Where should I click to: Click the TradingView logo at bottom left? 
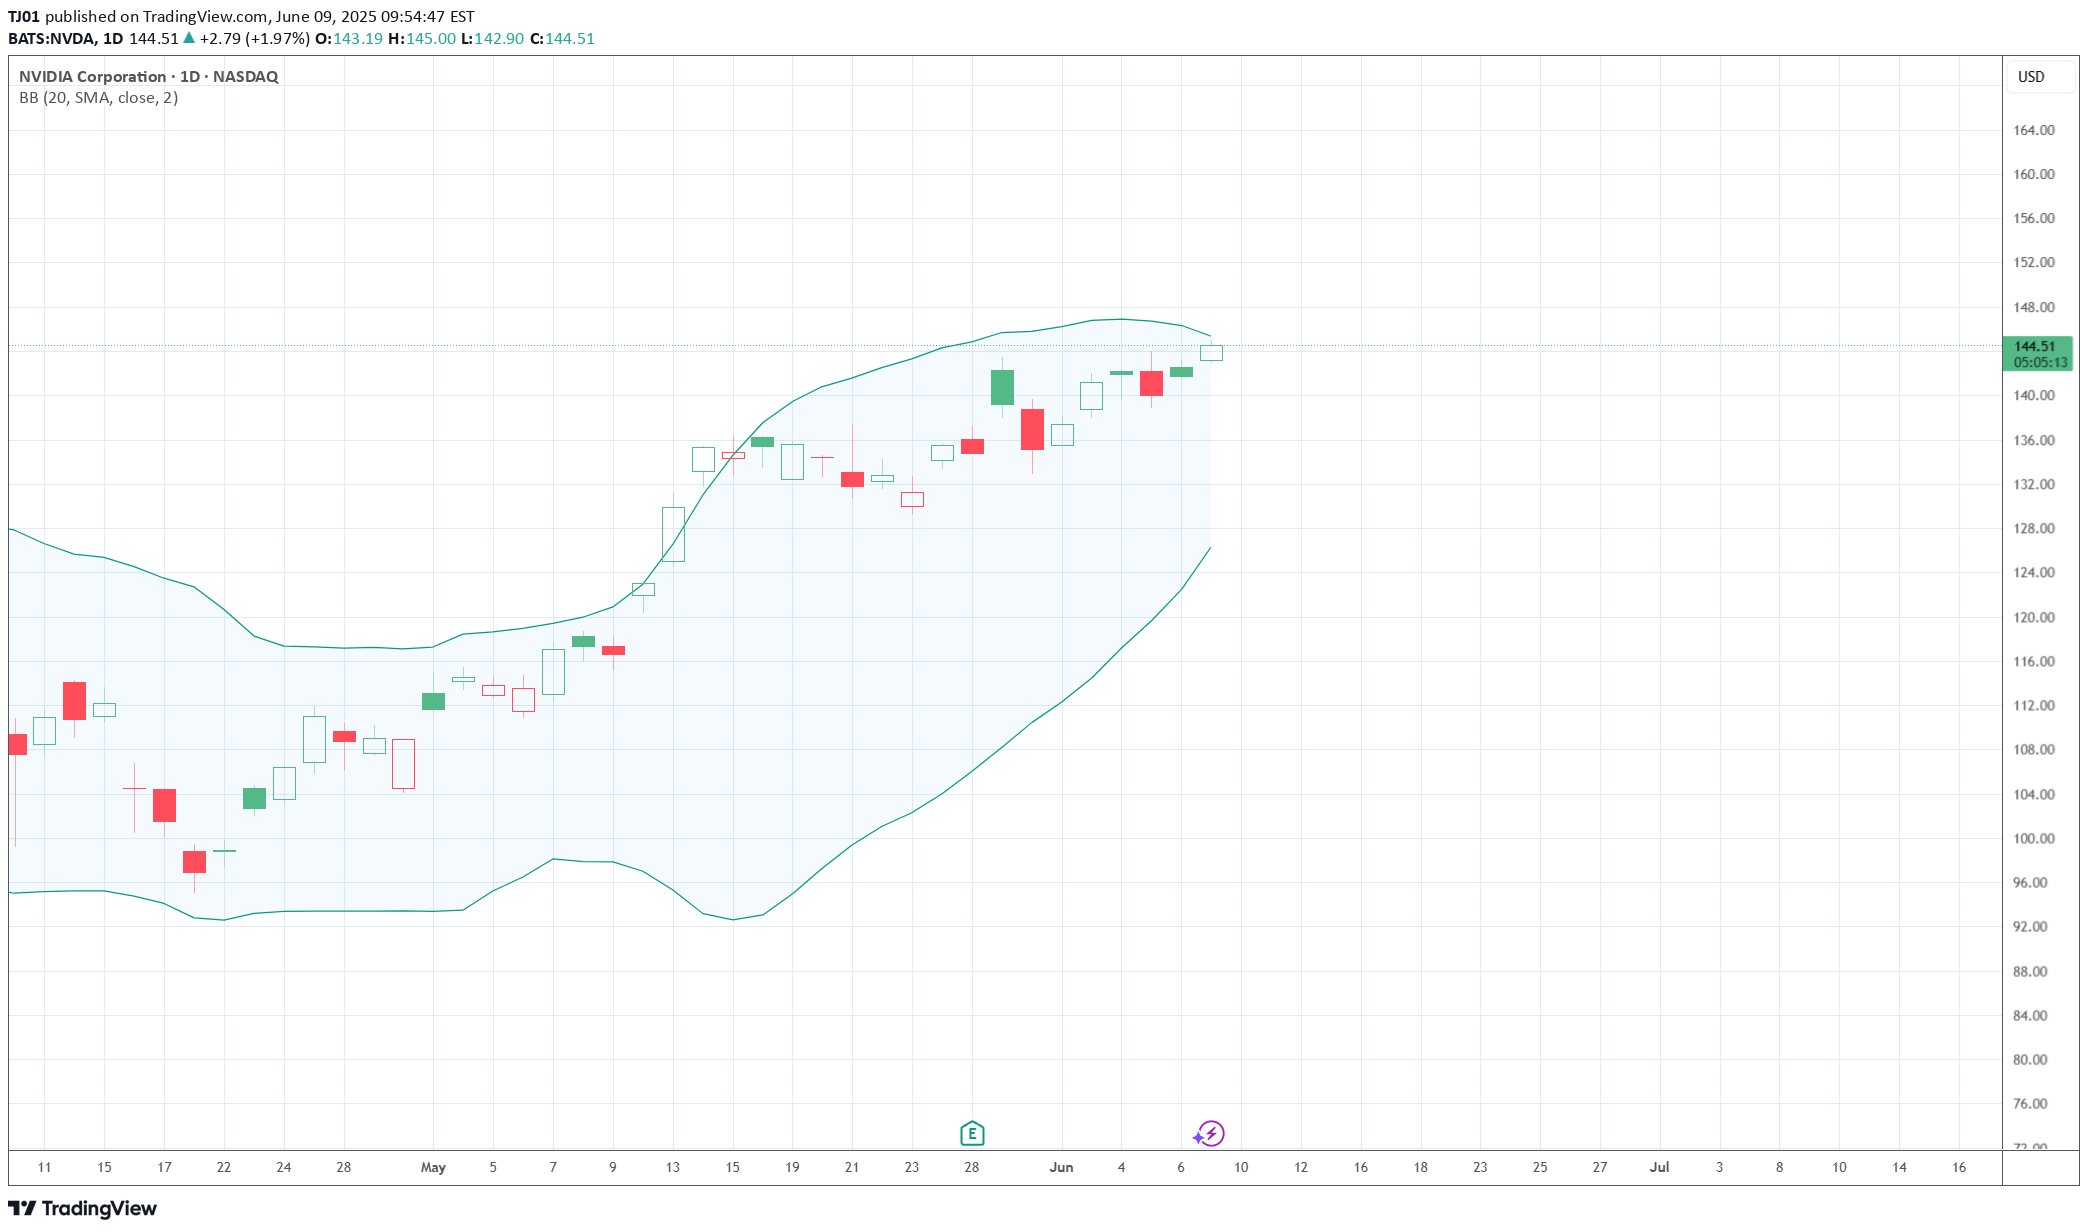83,1208
